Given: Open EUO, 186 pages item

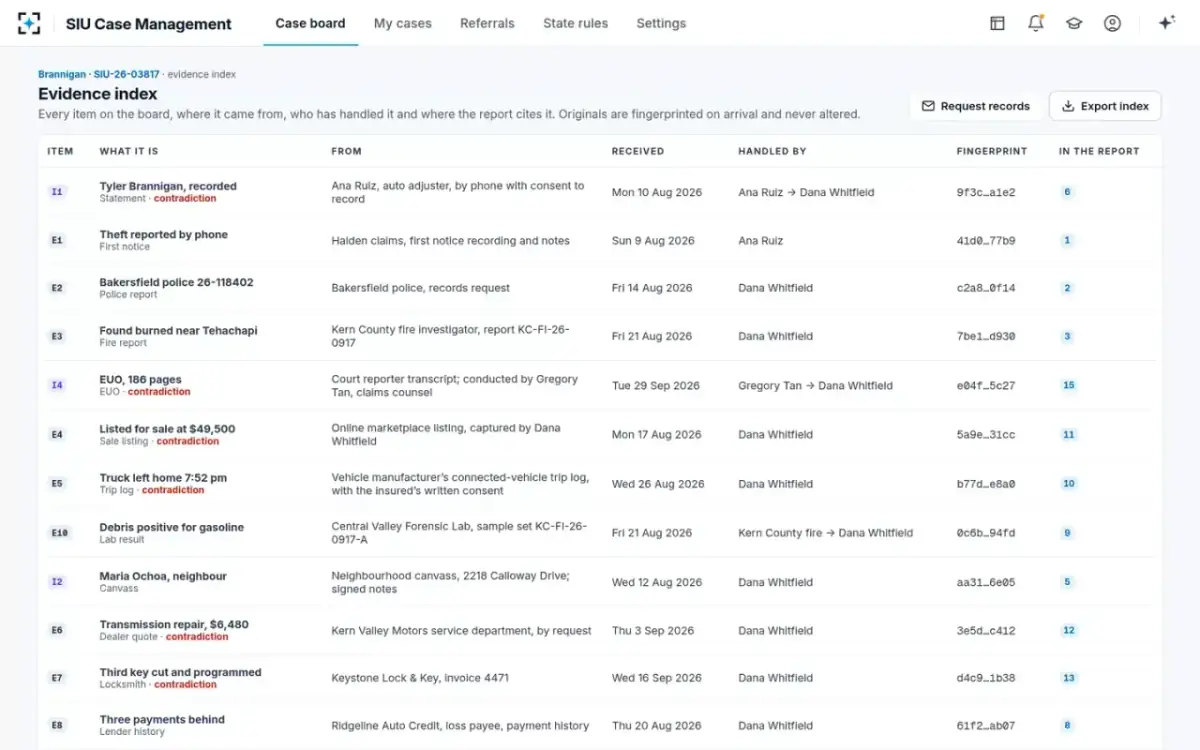Looking at the screenshot, I should tap(140, 380).
